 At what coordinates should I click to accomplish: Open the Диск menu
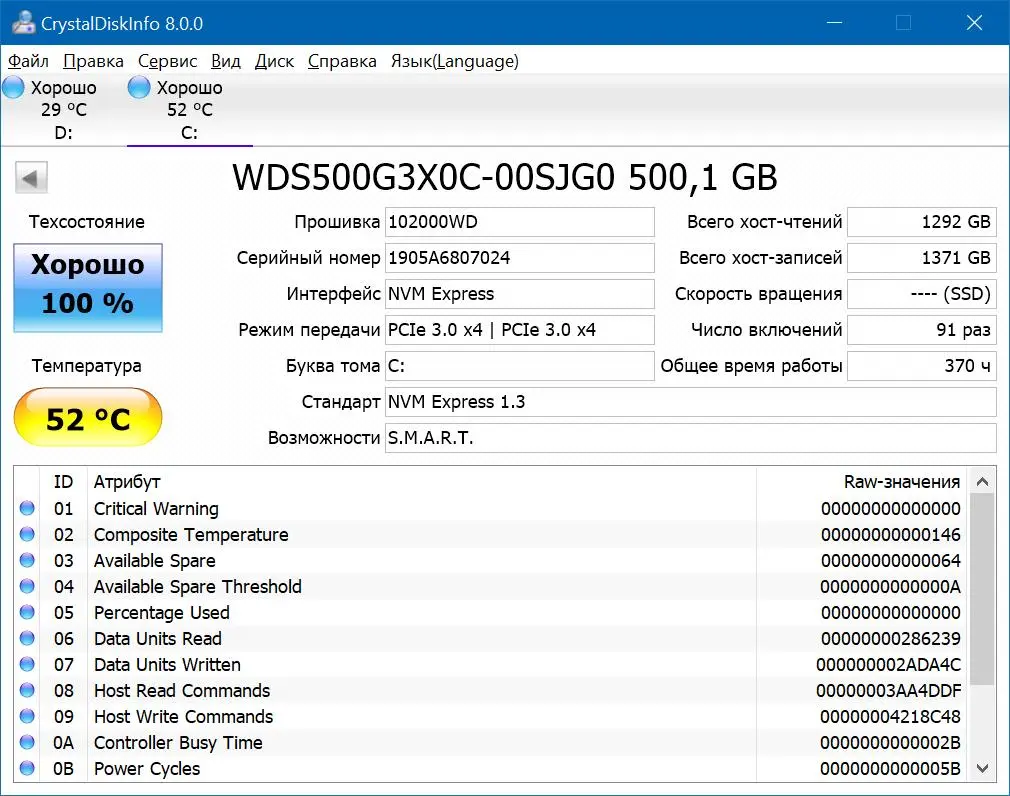274,61
